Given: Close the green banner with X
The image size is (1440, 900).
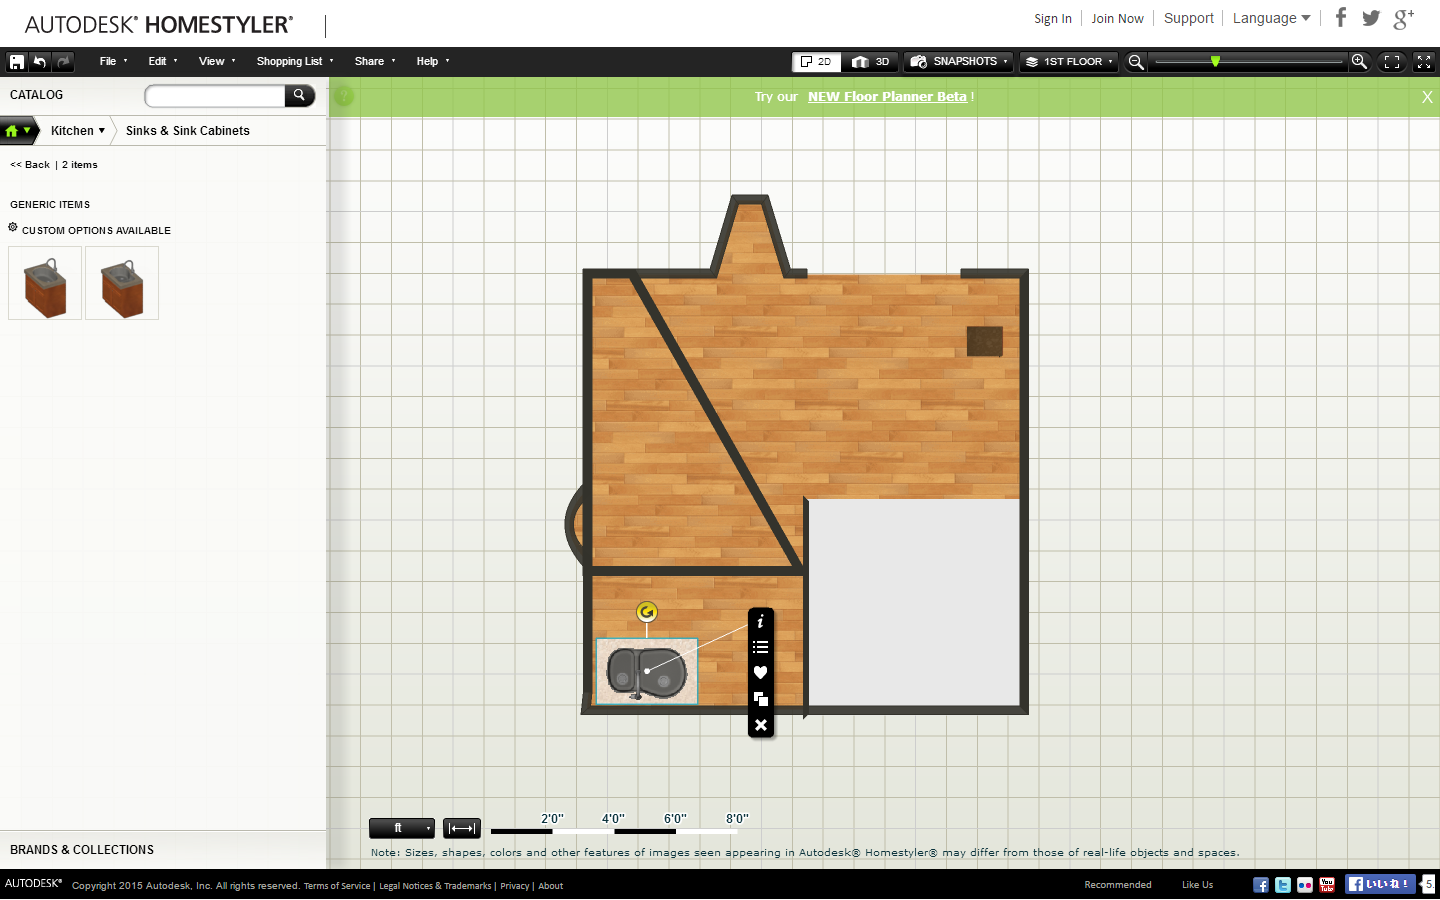Looking at the screenshot, I should 1427,97.
